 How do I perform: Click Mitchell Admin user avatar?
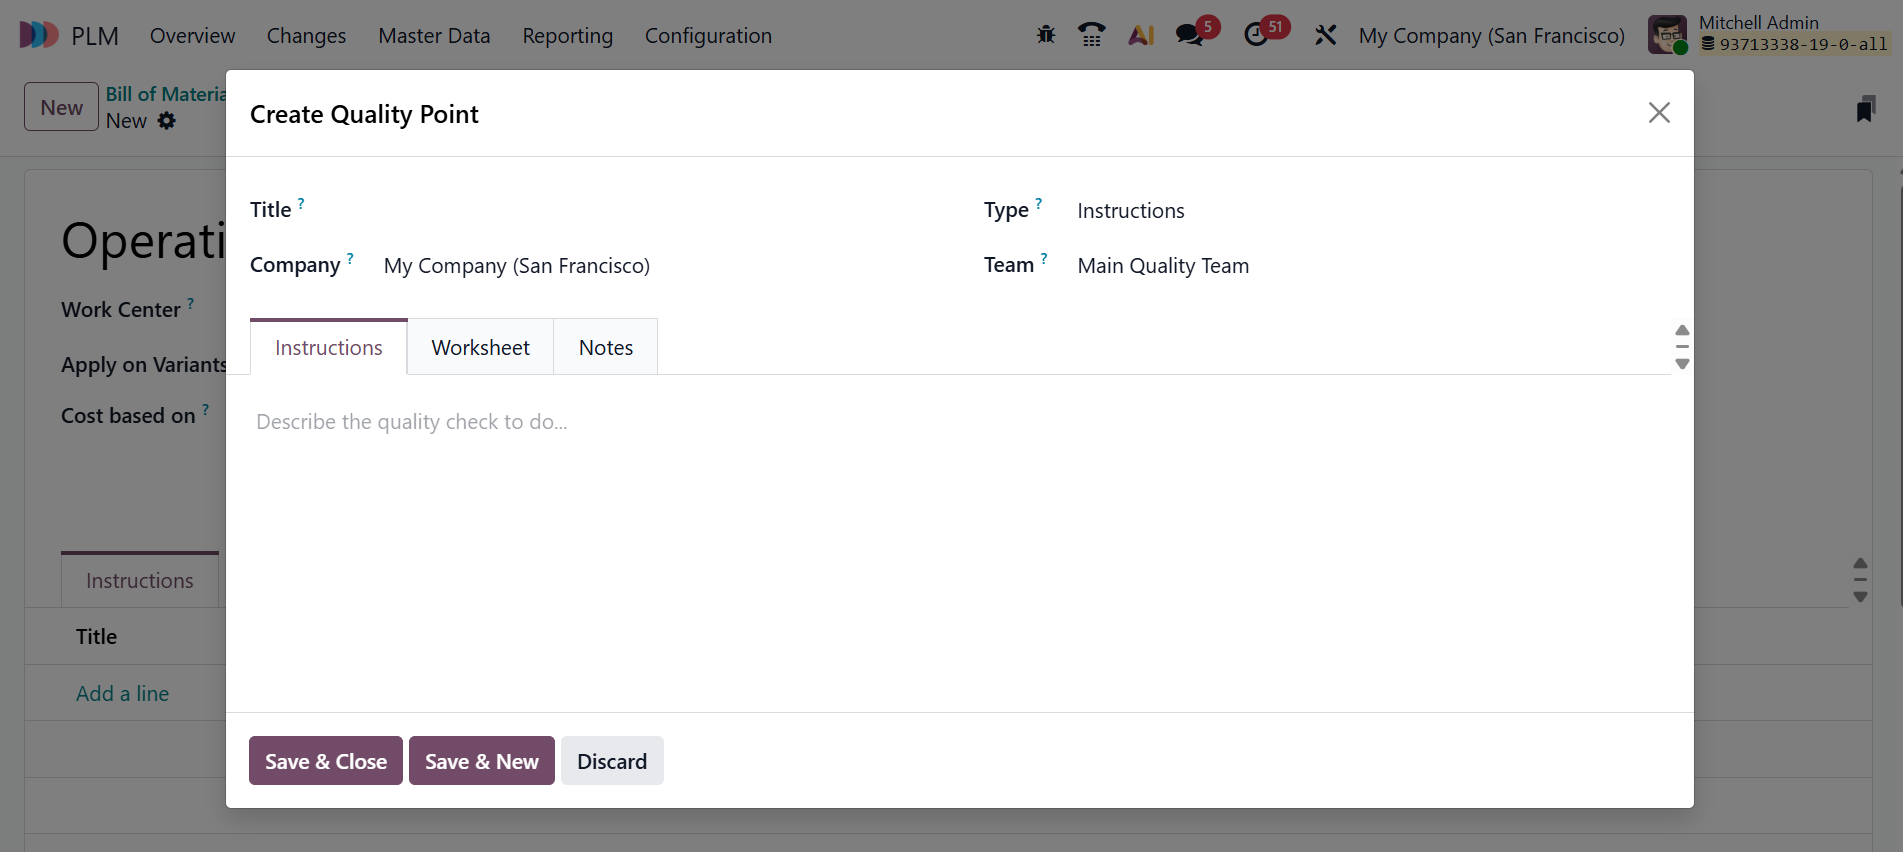tap(1667, 35)
